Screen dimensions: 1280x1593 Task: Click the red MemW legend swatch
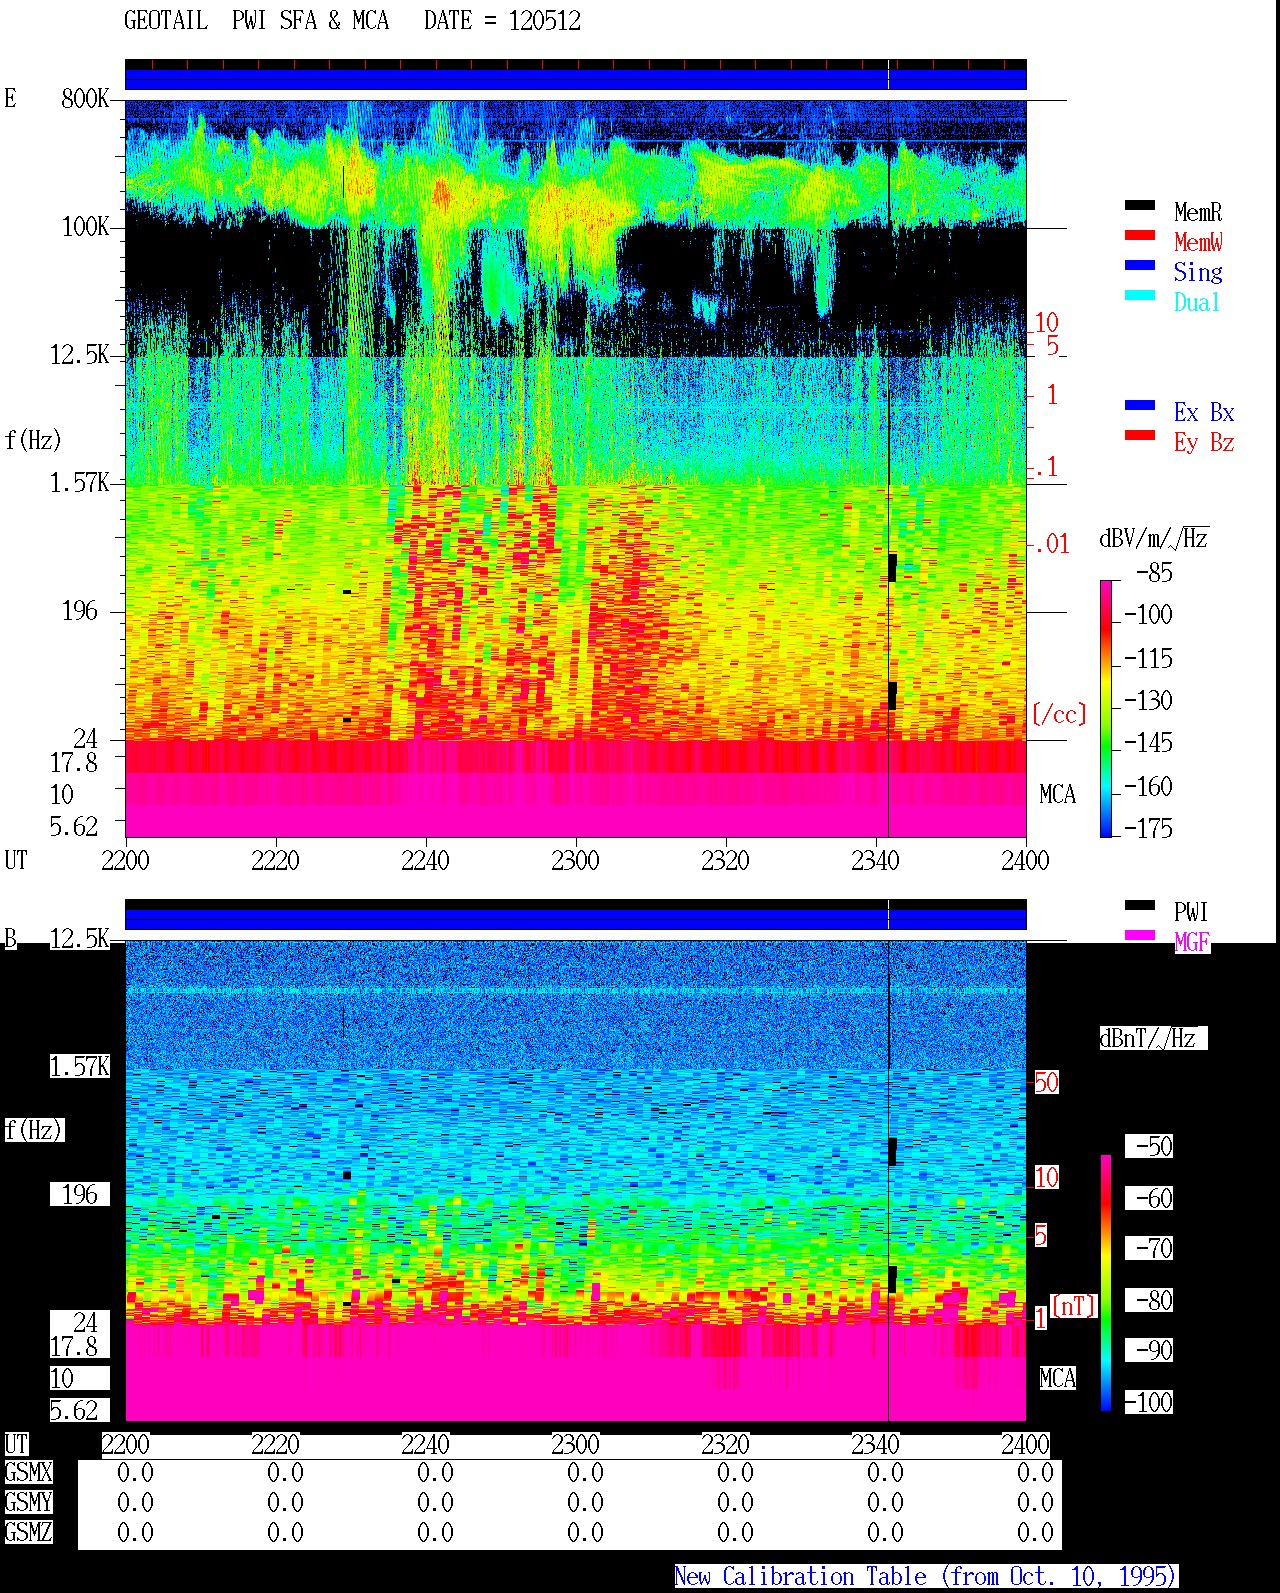pos(1140,236)
